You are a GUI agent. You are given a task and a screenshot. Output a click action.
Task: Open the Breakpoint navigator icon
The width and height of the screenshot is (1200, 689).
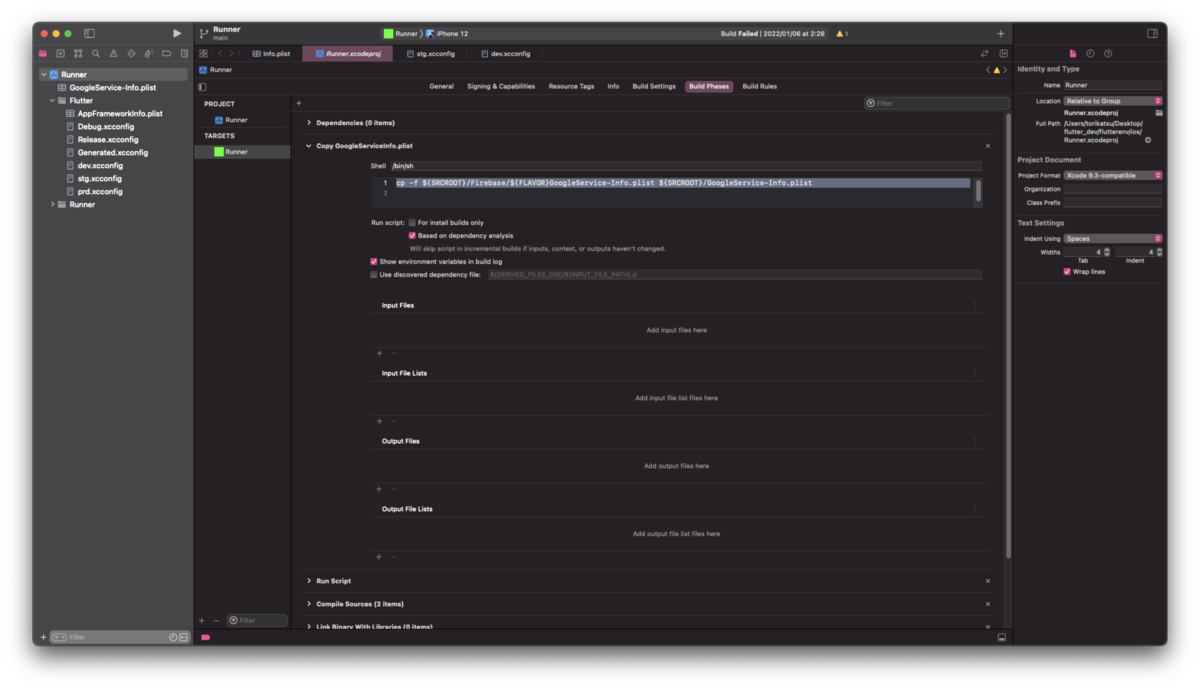(166, 53)
